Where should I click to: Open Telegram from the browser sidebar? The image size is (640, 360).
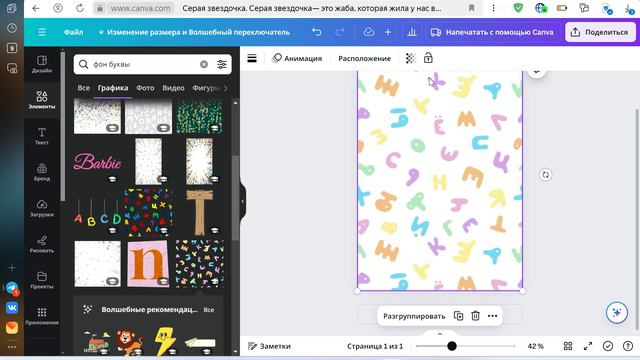[12, 288]
